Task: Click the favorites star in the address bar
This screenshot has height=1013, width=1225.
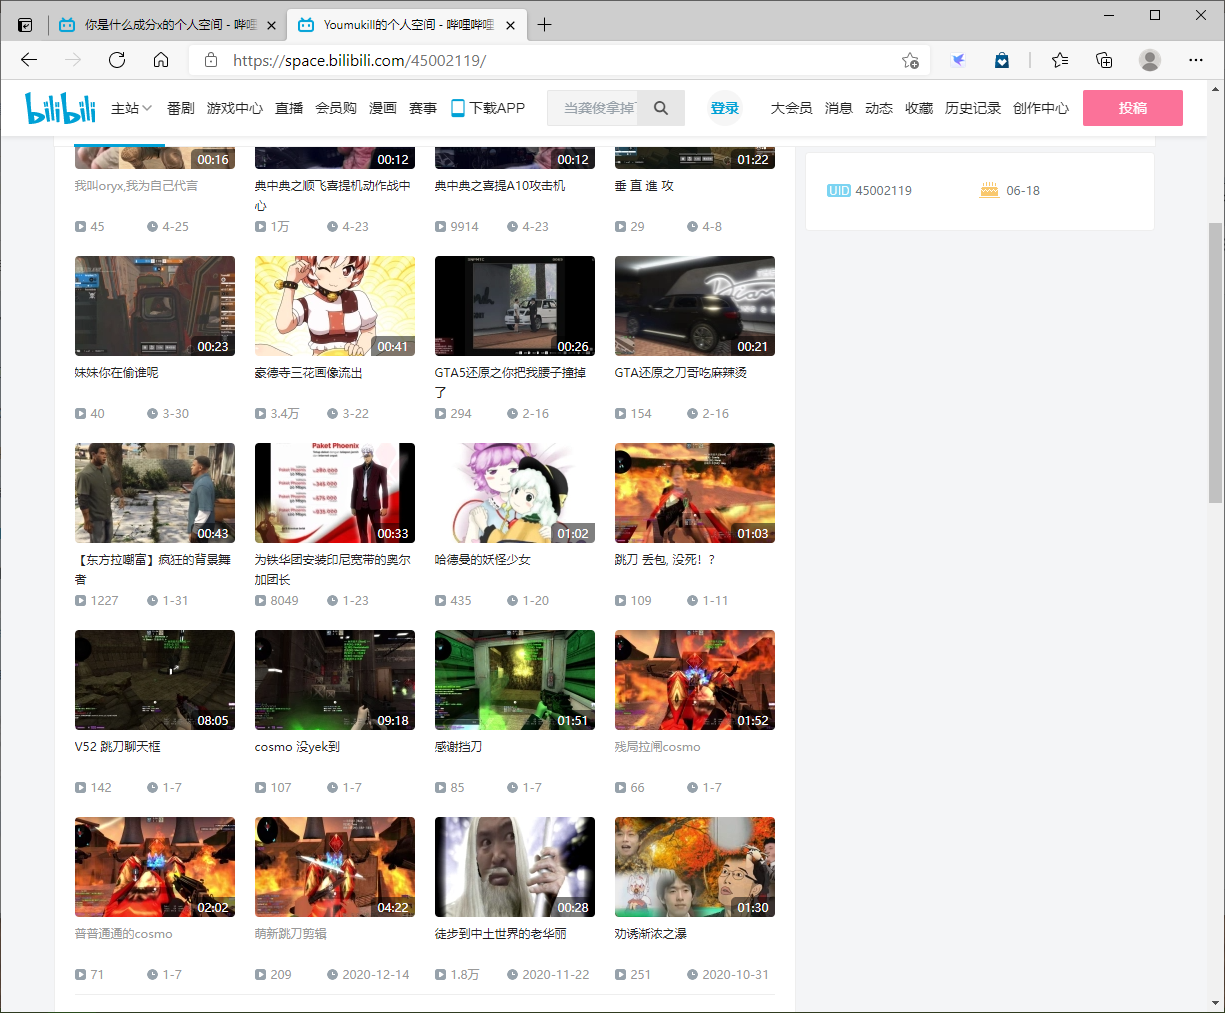Action: (x=911, y=60)
